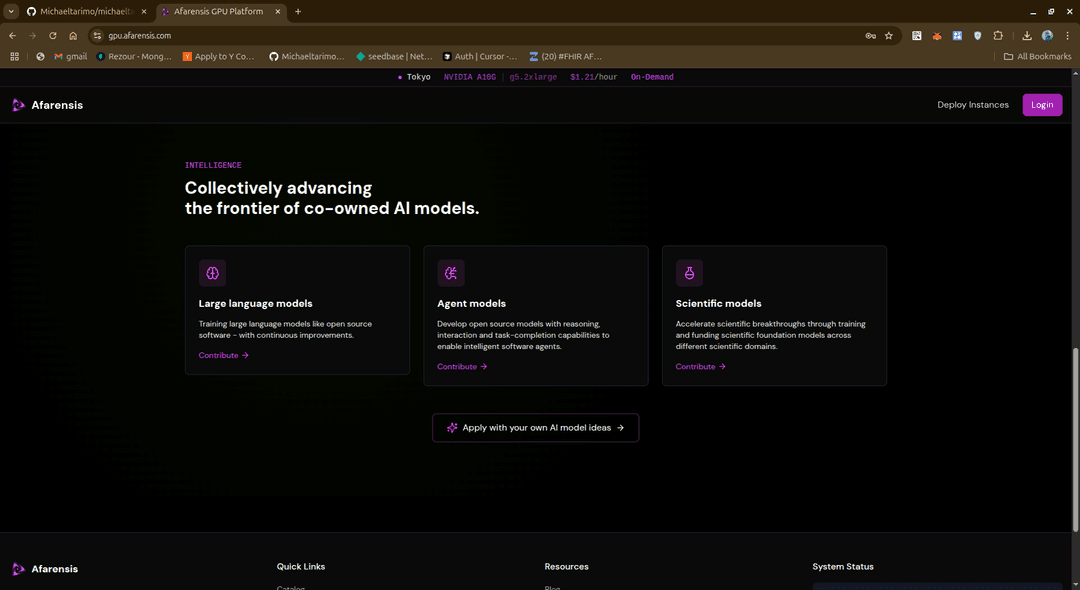This screenshot has width=1080, height=590.
Task: Click the brain icon for Large language models
Action: (x=212, y=273)
